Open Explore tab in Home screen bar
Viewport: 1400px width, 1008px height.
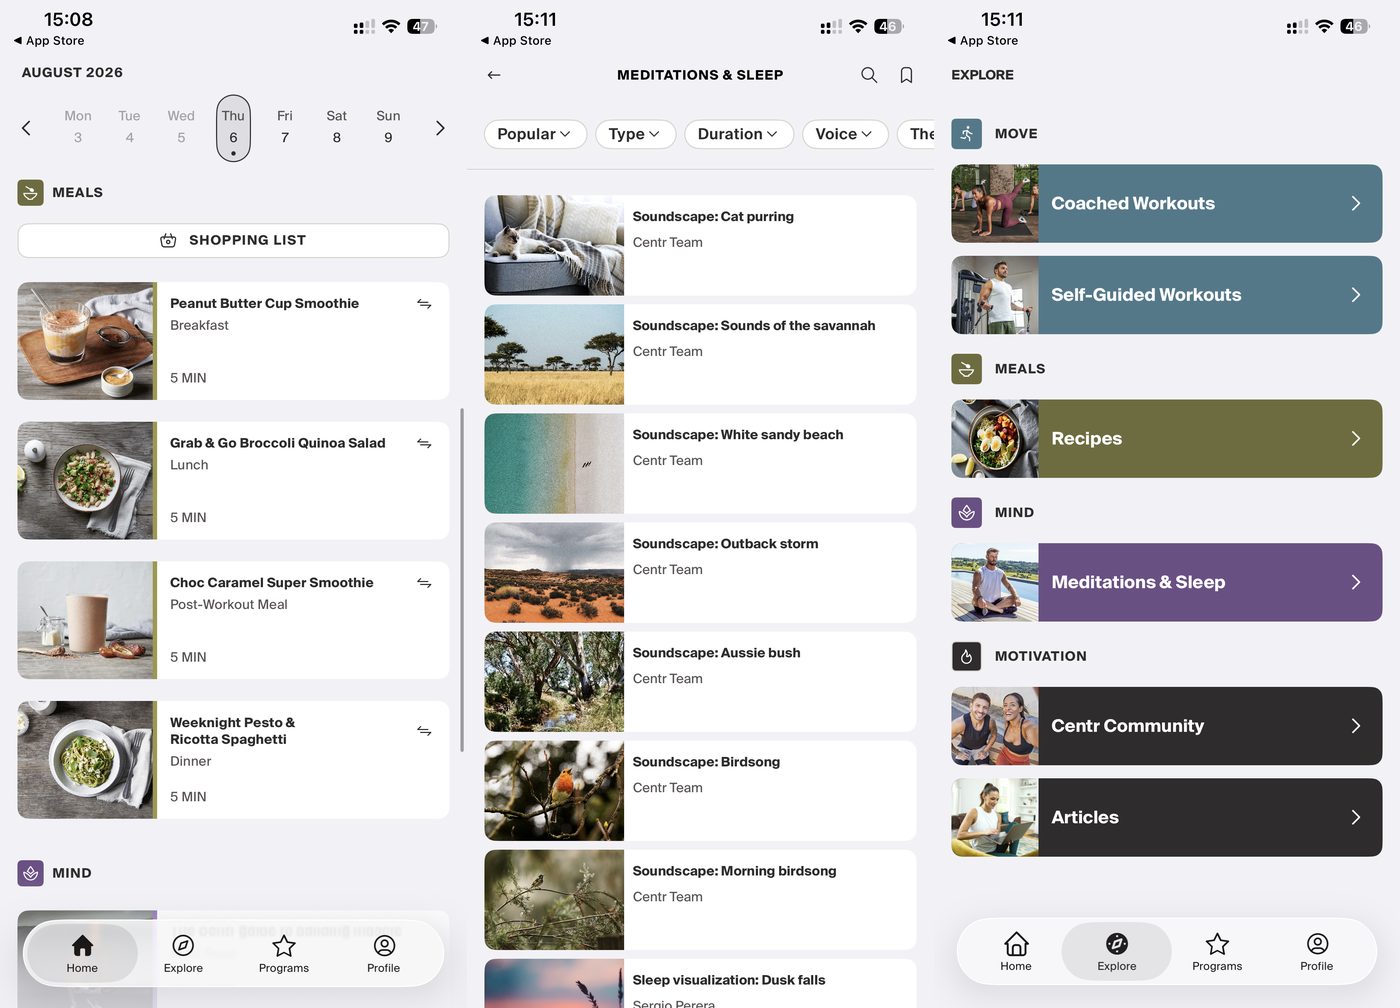[183, 954]
